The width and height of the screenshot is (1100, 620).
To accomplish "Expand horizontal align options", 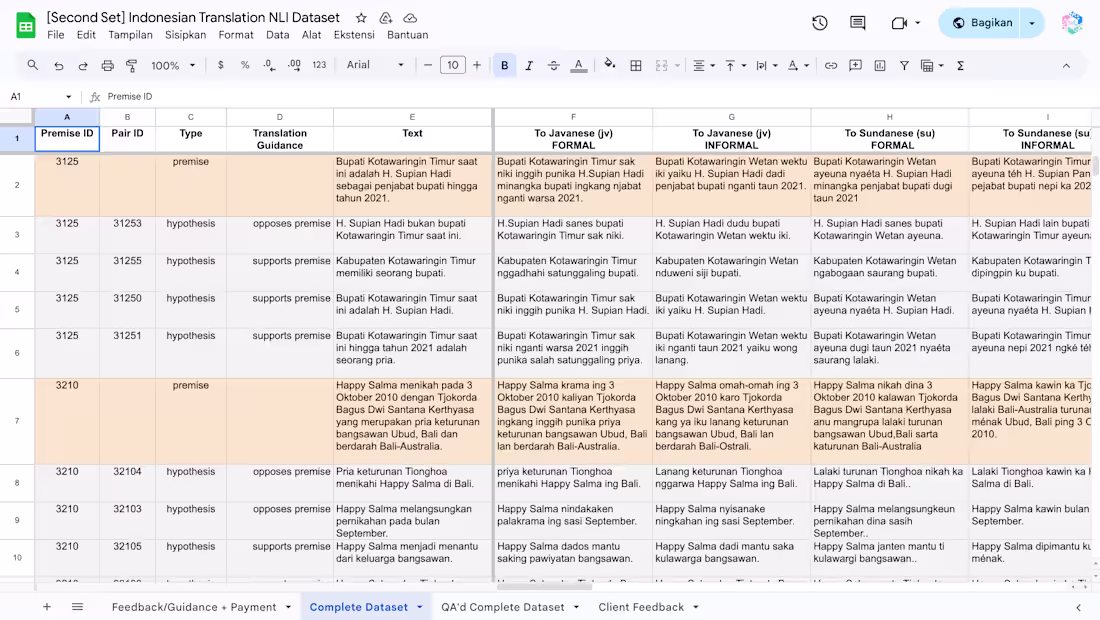I will (712, 66).
